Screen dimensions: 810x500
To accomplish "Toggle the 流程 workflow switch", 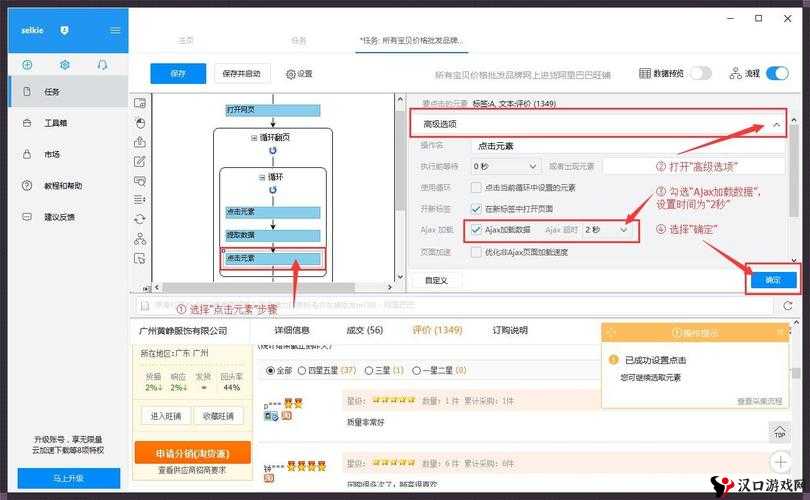I will pos(777,73).
